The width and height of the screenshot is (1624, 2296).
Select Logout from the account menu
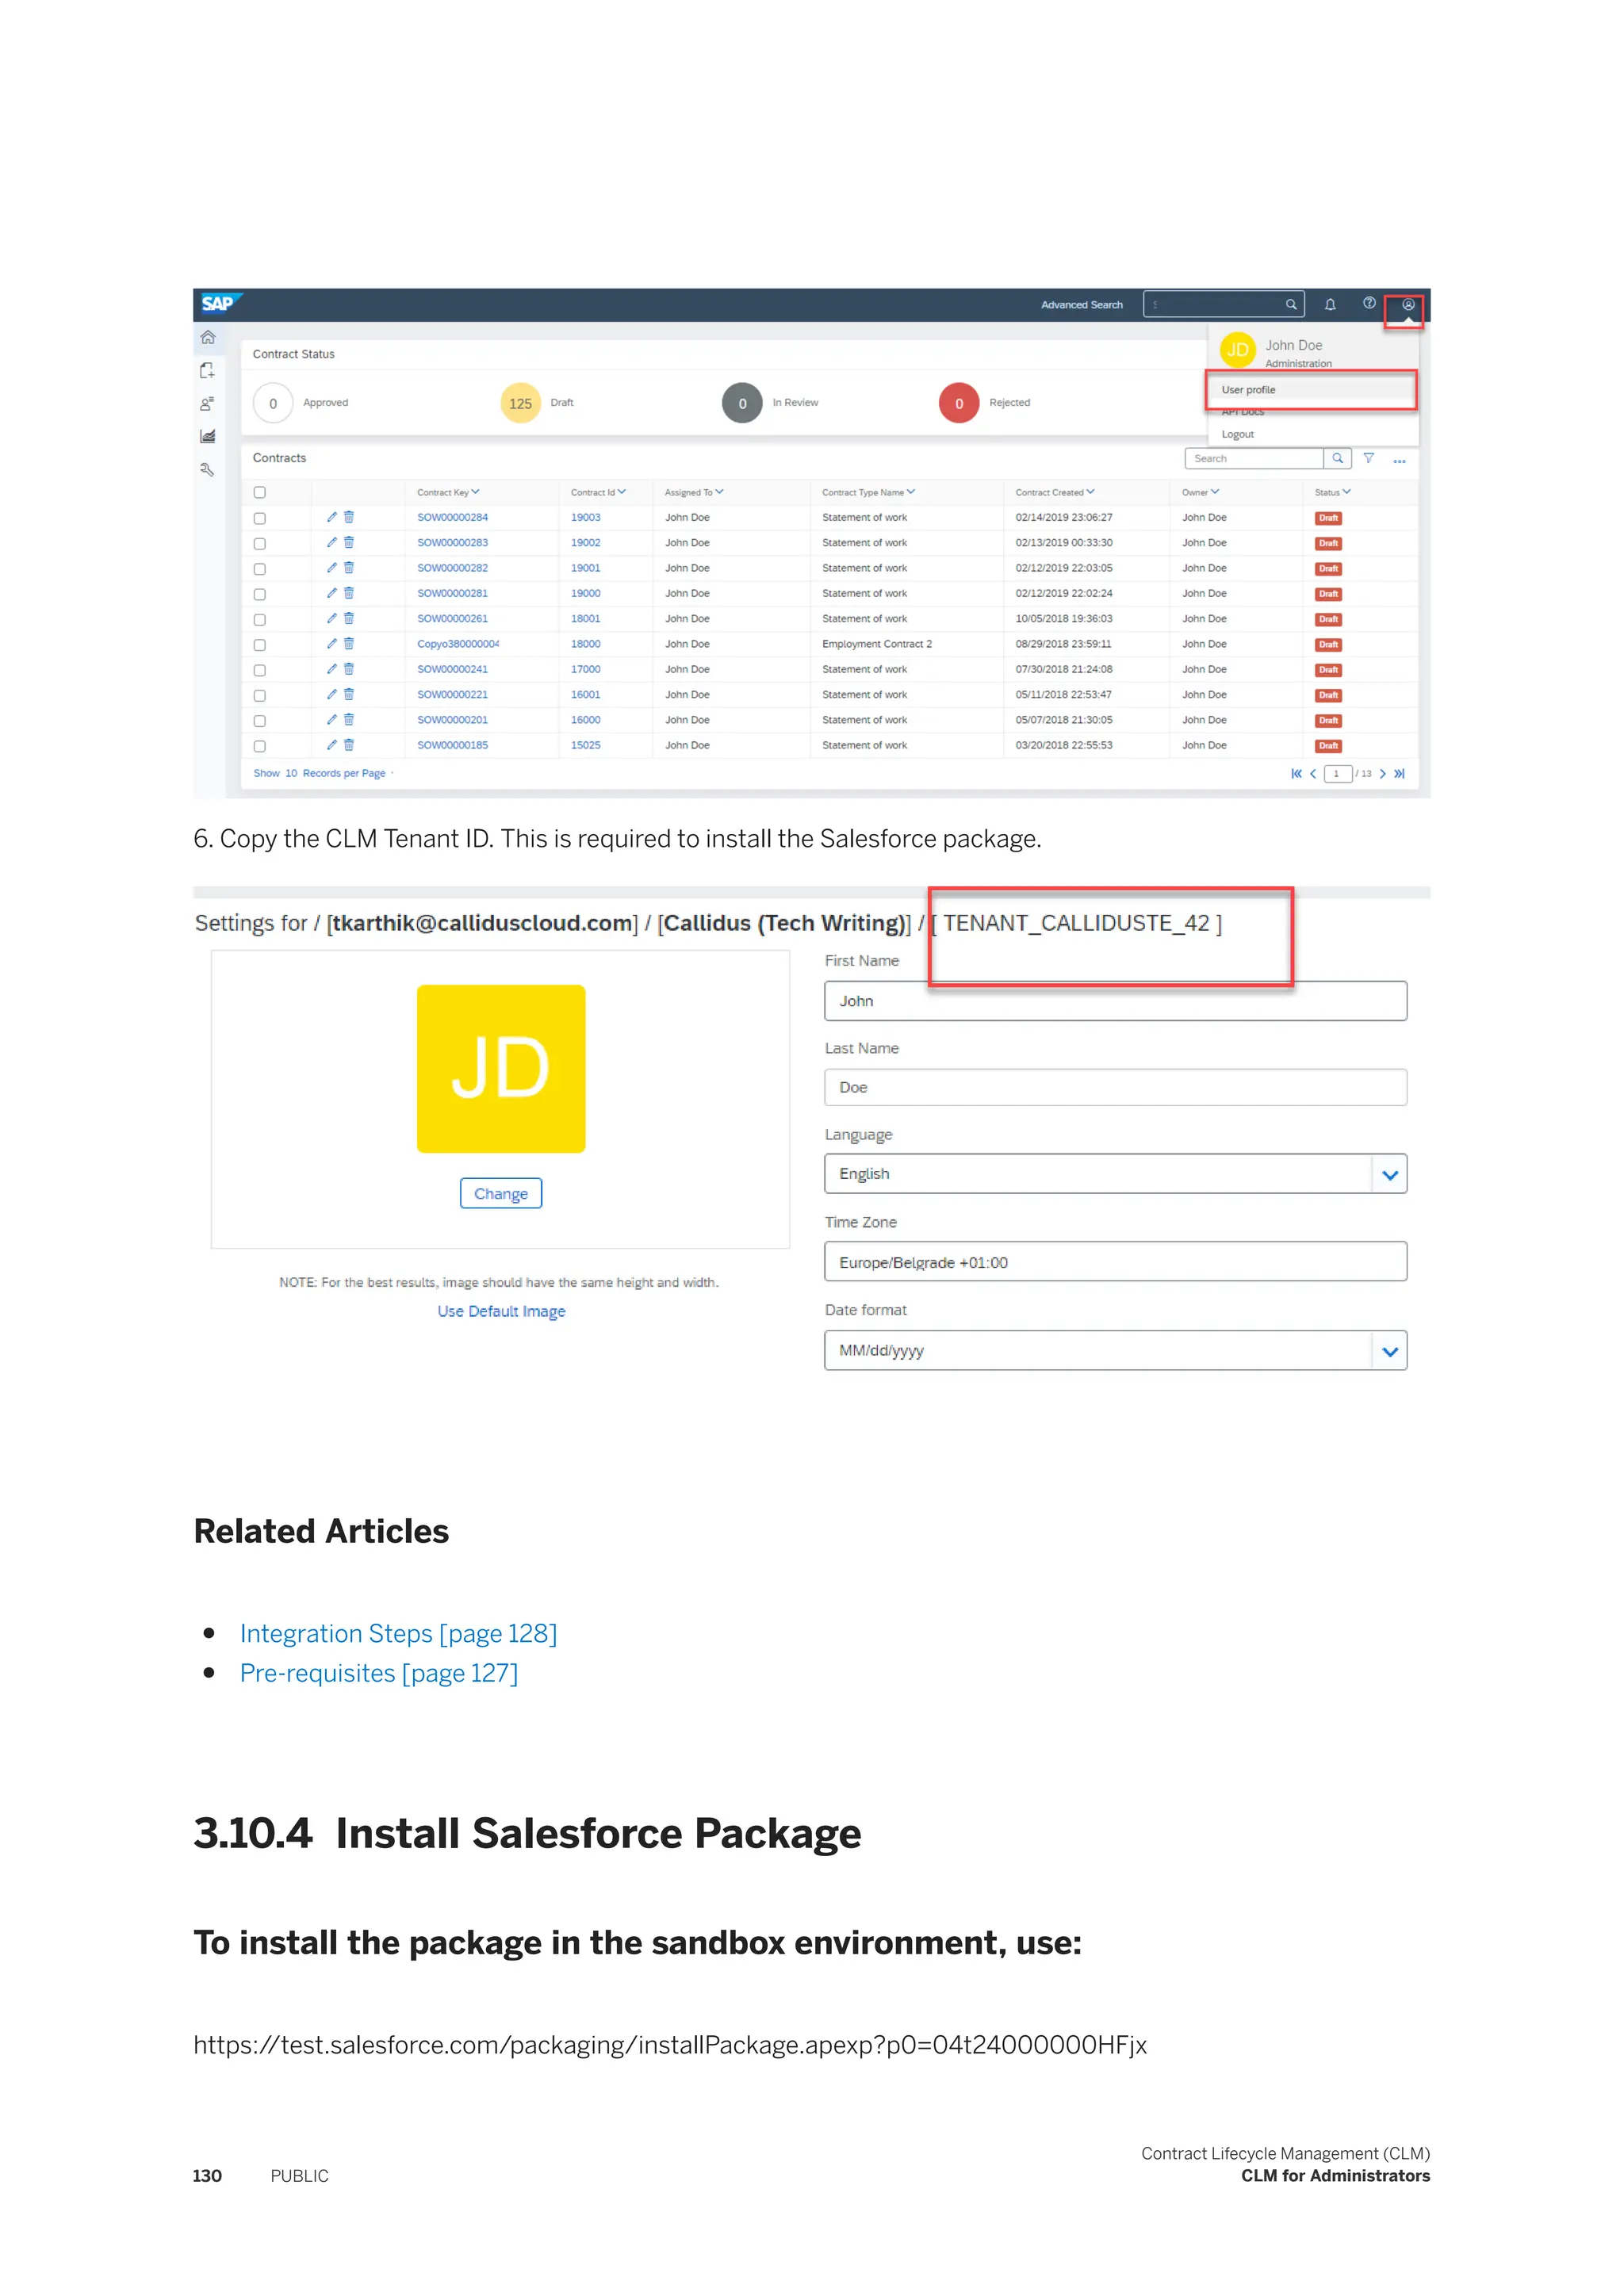[1237, 434]
